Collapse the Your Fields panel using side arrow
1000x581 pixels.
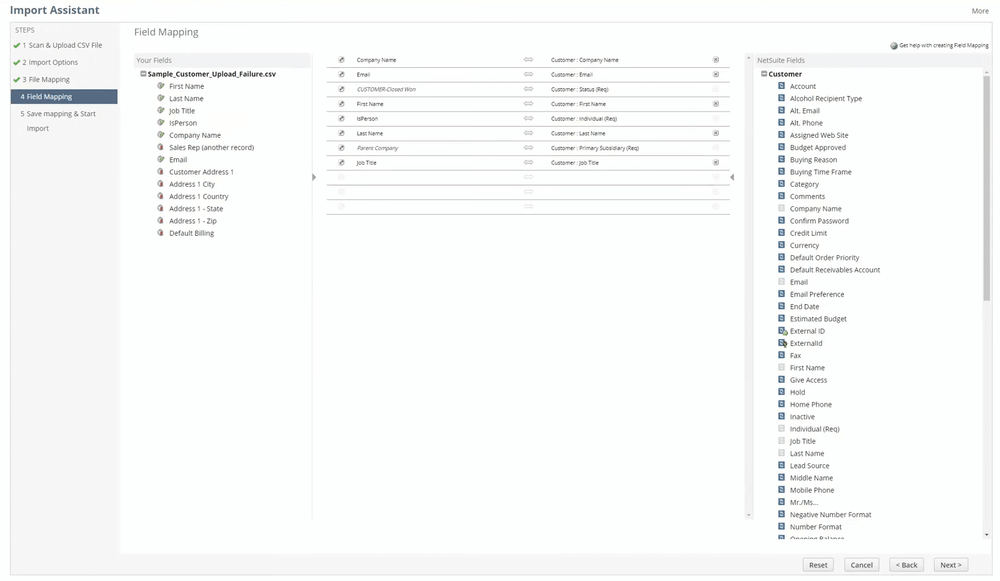315,176
